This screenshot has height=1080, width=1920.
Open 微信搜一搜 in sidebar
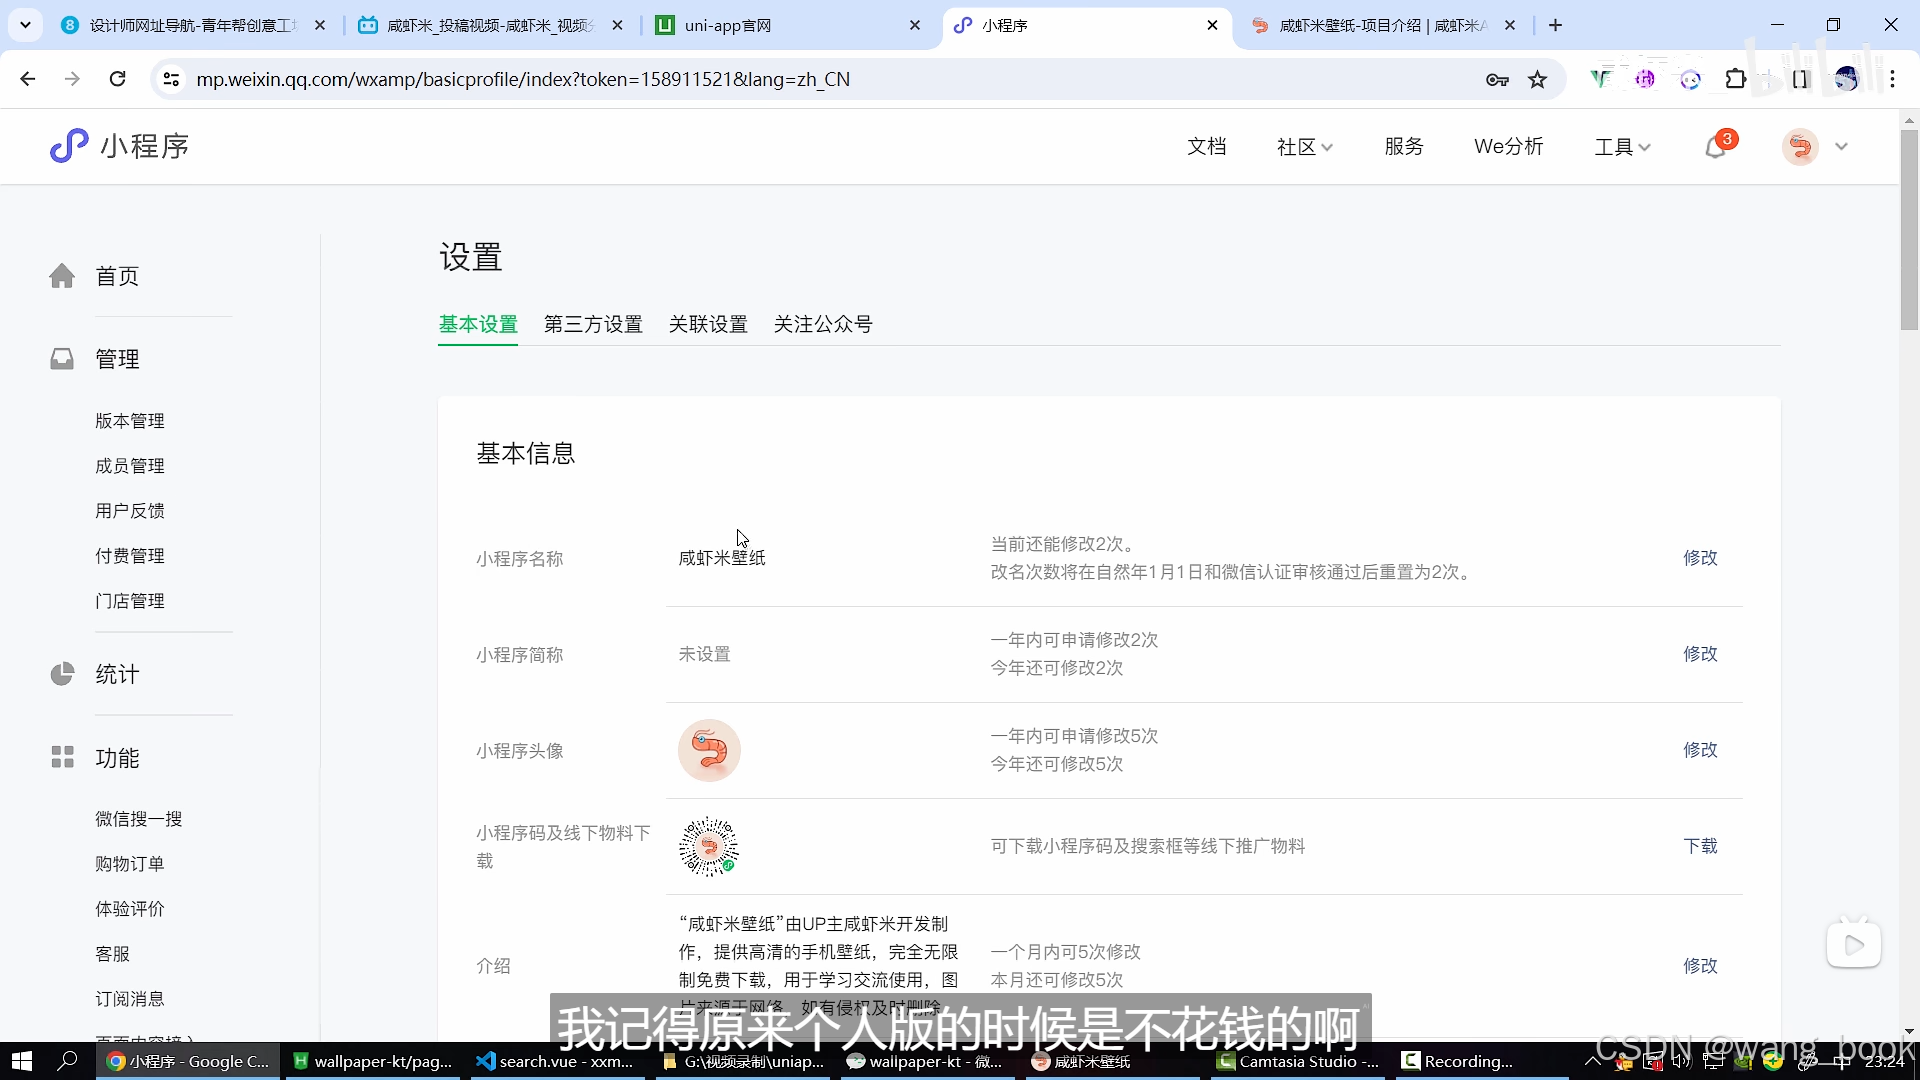[x=139, y=819]
